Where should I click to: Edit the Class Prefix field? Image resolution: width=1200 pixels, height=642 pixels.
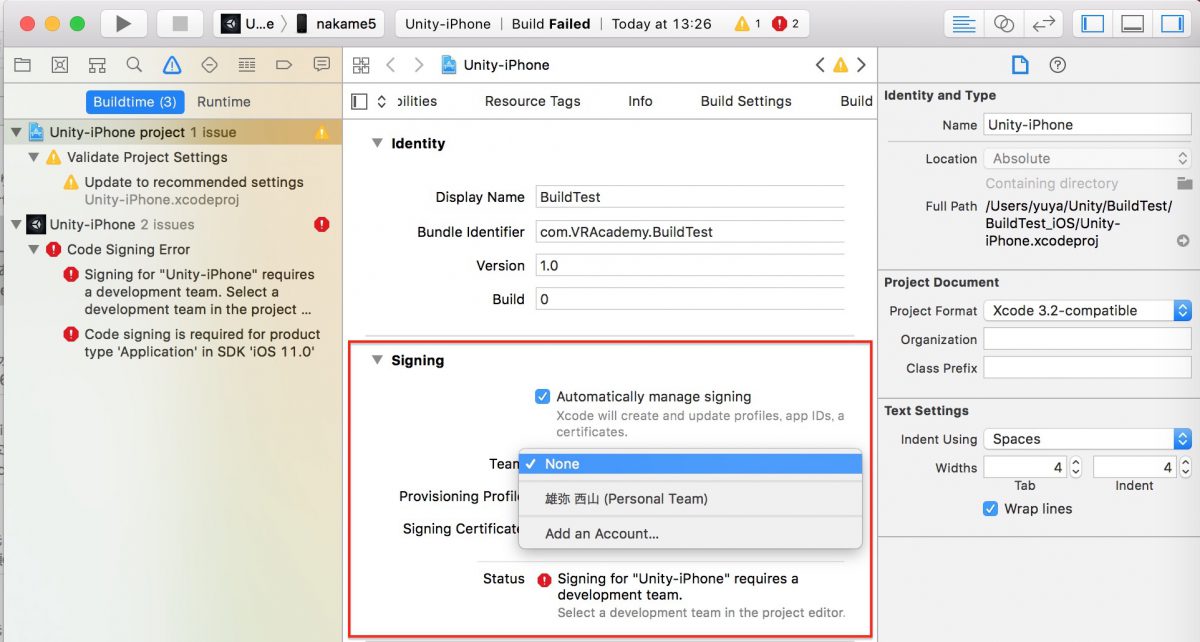click(x=1087, y=368)
